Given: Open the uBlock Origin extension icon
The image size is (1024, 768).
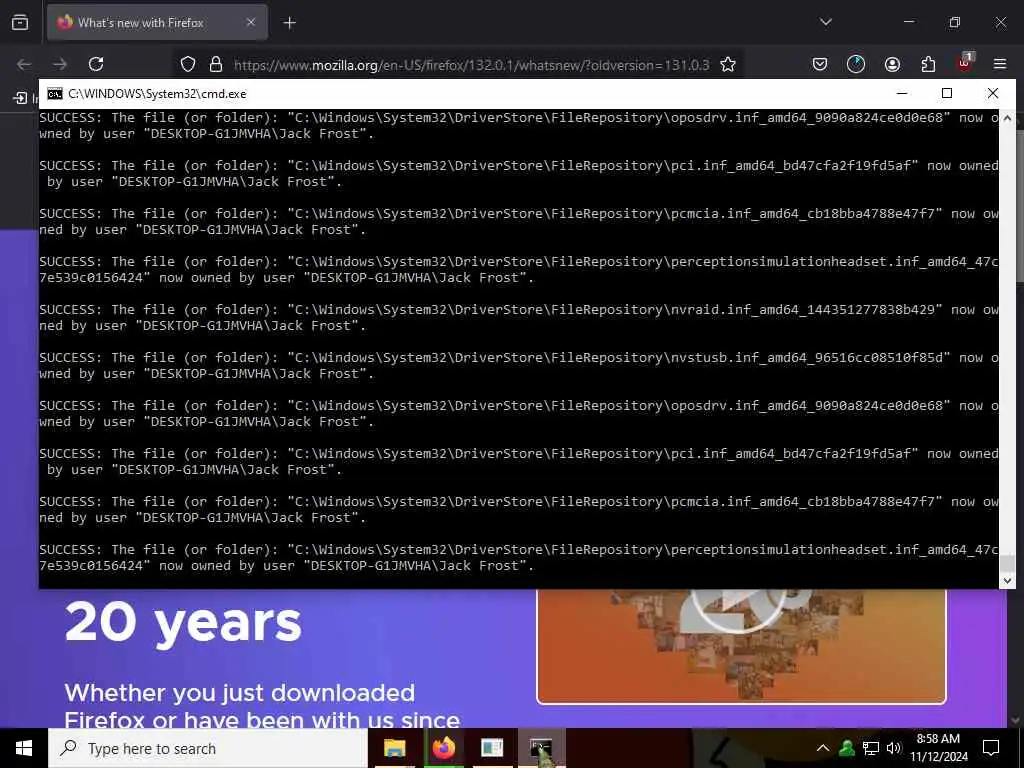Looking at the screenshot, I should click(x=965, y=63).
